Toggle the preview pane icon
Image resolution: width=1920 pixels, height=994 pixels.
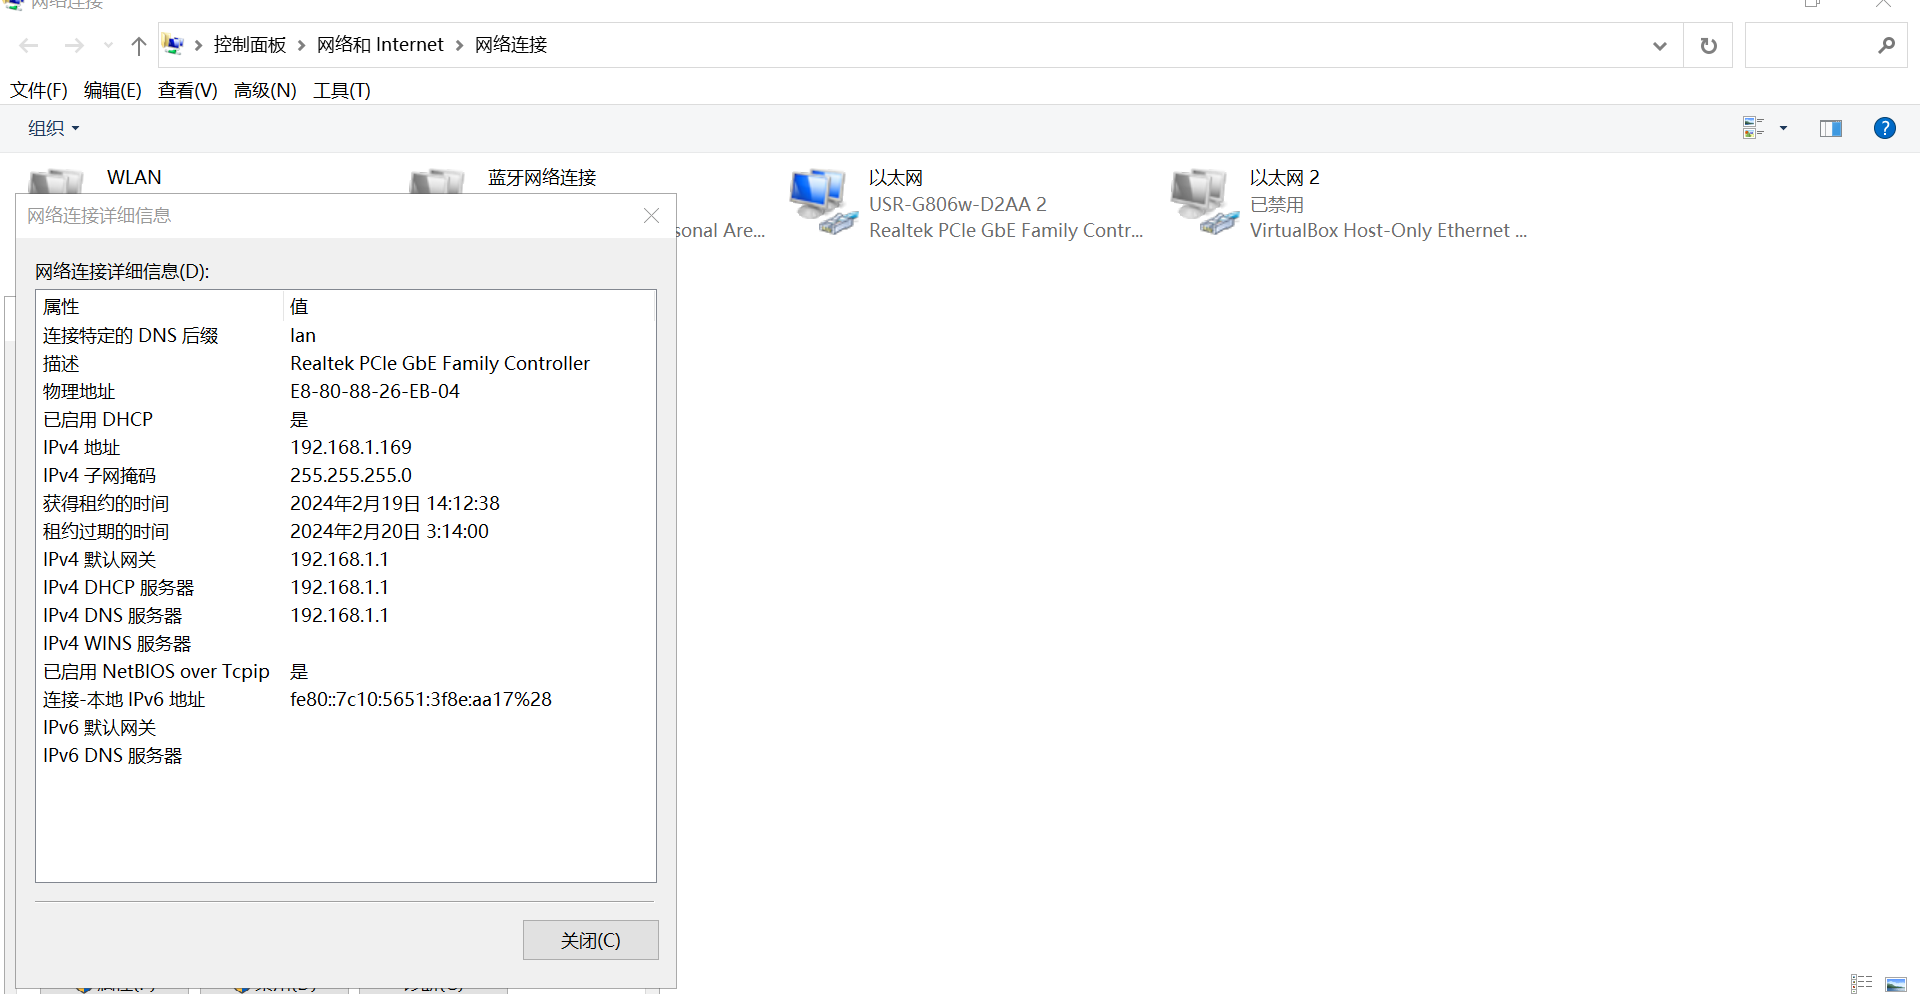click(x=1830, y=128)
